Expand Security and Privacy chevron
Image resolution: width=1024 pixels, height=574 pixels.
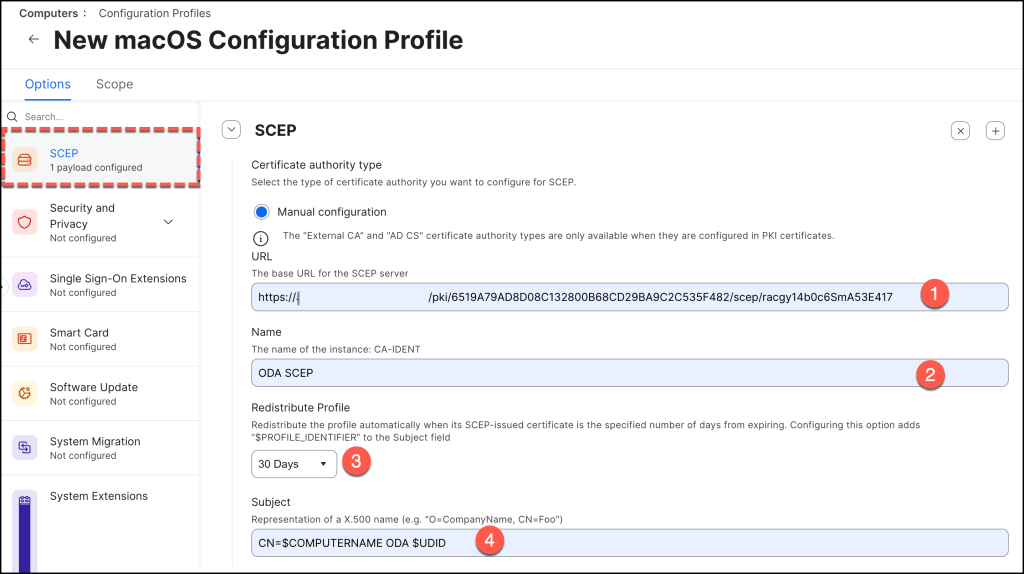(x=168, y=222)
